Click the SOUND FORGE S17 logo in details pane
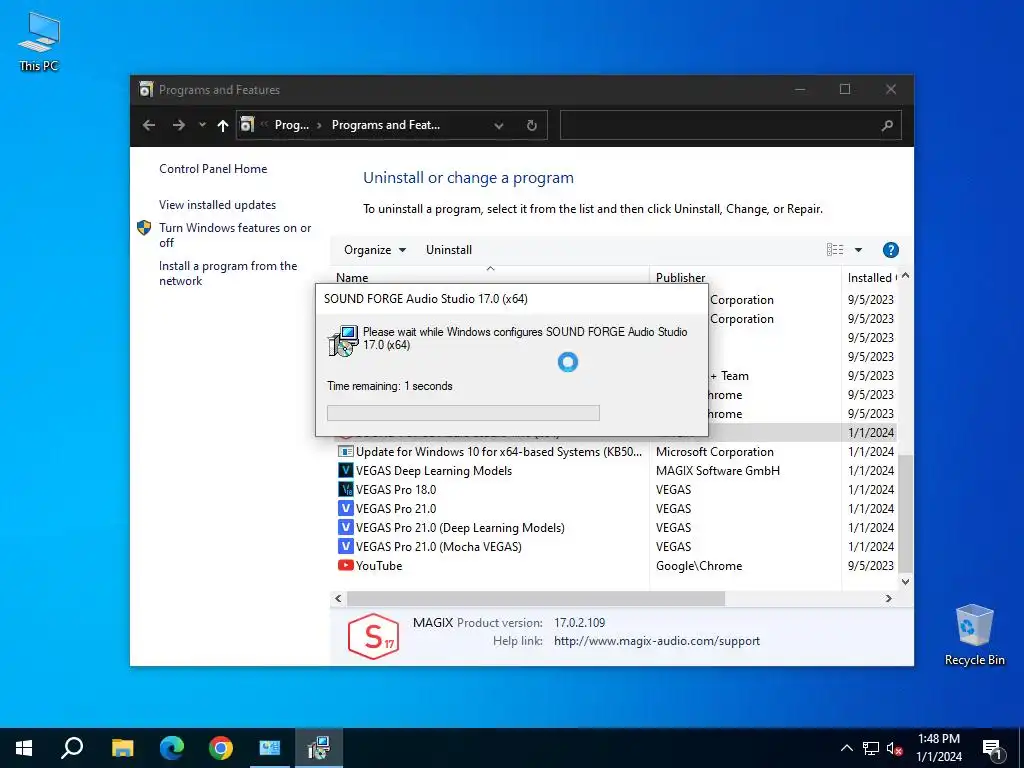 point(373,635)
